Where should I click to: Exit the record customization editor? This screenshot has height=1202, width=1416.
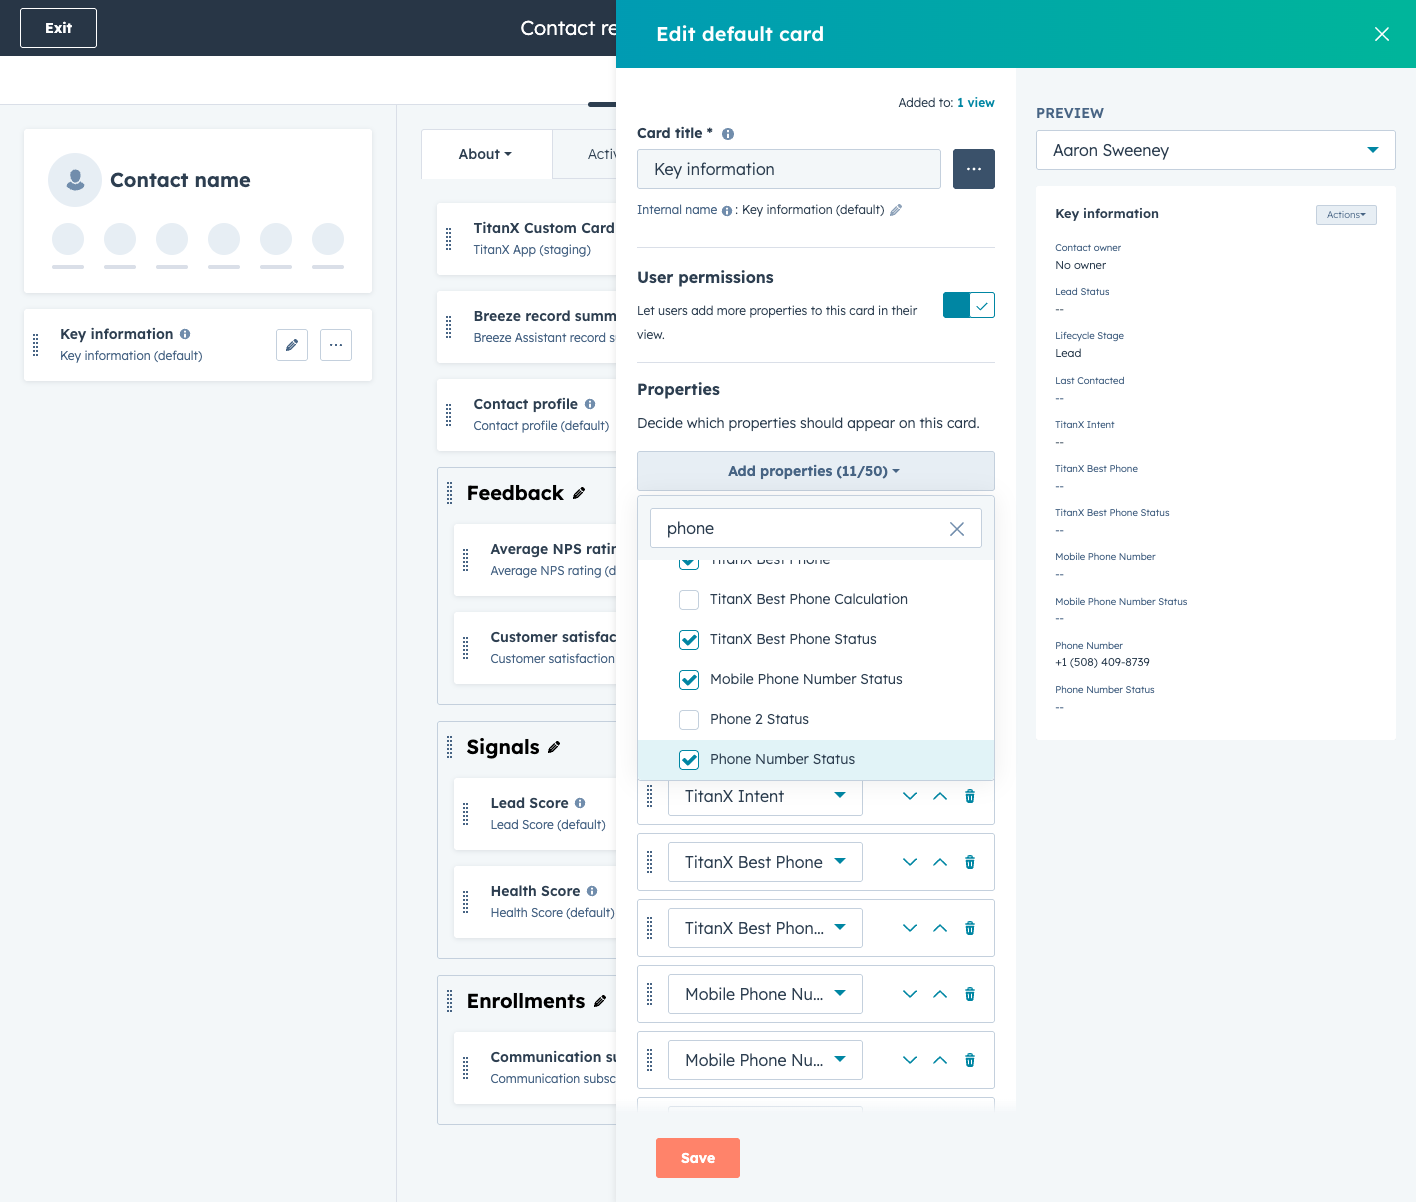point(58,28)
